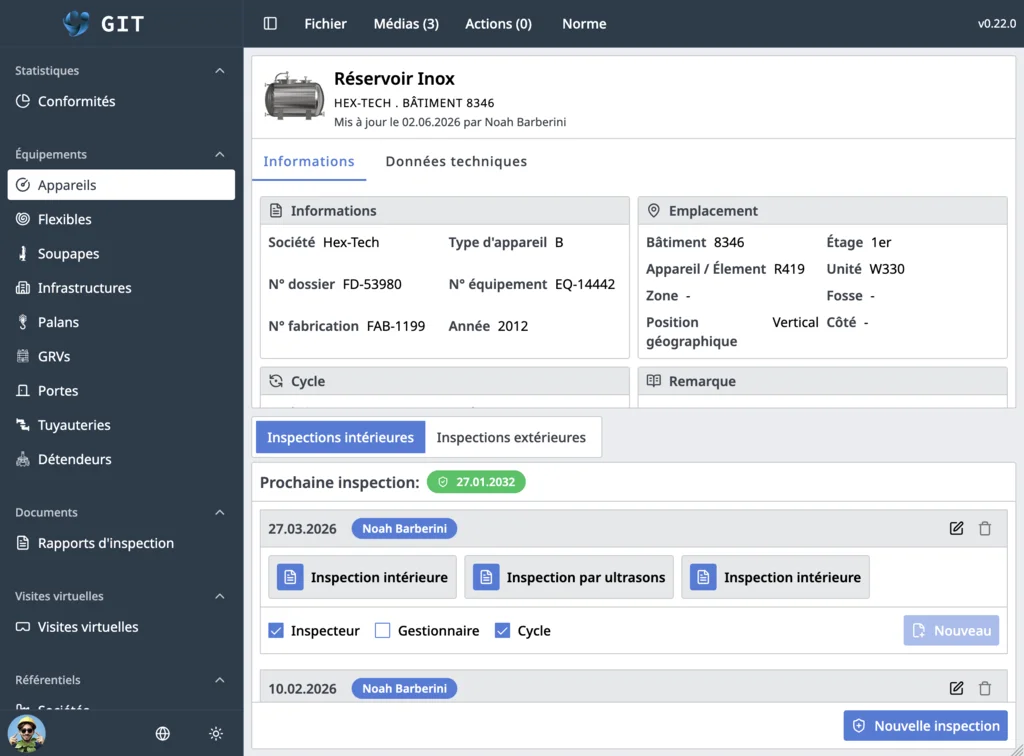1024x756 pixels.
Task: Collapse the Visites virtuelles section
Action: [x=219, y=596]
